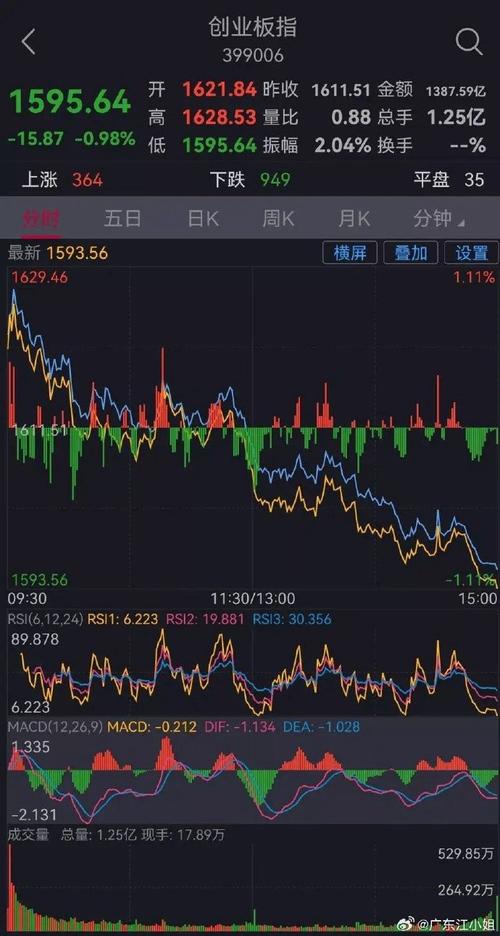500x936 pixels.
Task: Tap the 下跌 count 949
Action: (x=274, y=180)
